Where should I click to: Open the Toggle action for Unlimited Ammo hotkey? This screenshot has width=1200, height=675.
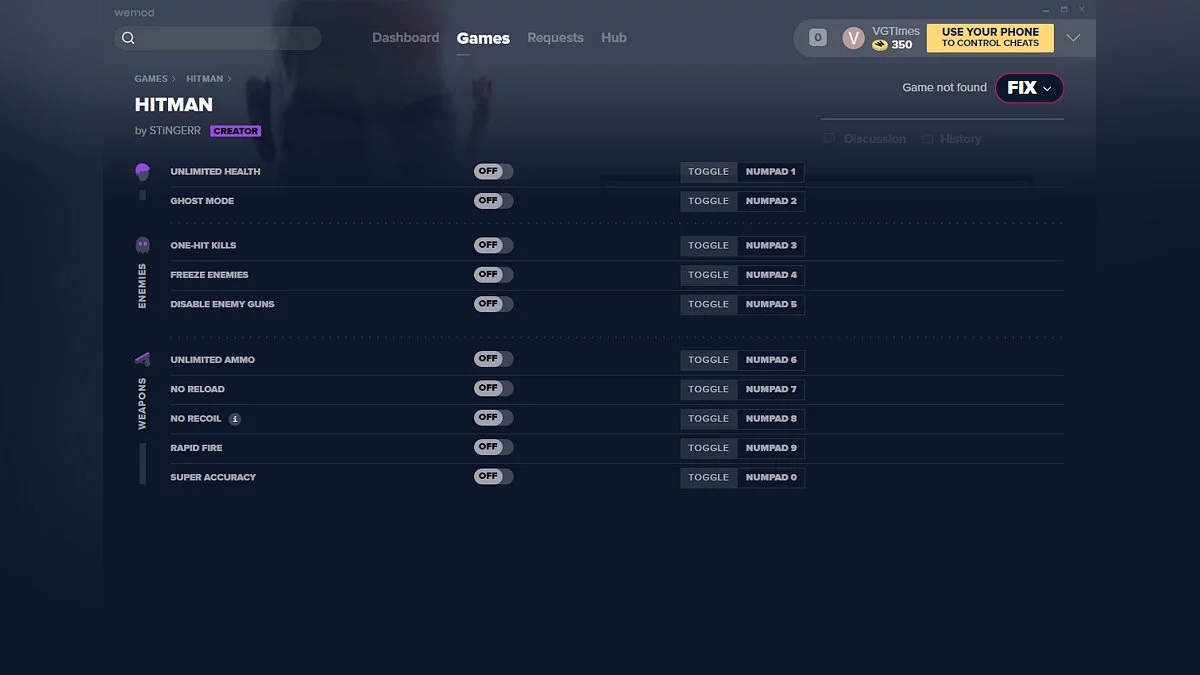[x=709, y=360]
